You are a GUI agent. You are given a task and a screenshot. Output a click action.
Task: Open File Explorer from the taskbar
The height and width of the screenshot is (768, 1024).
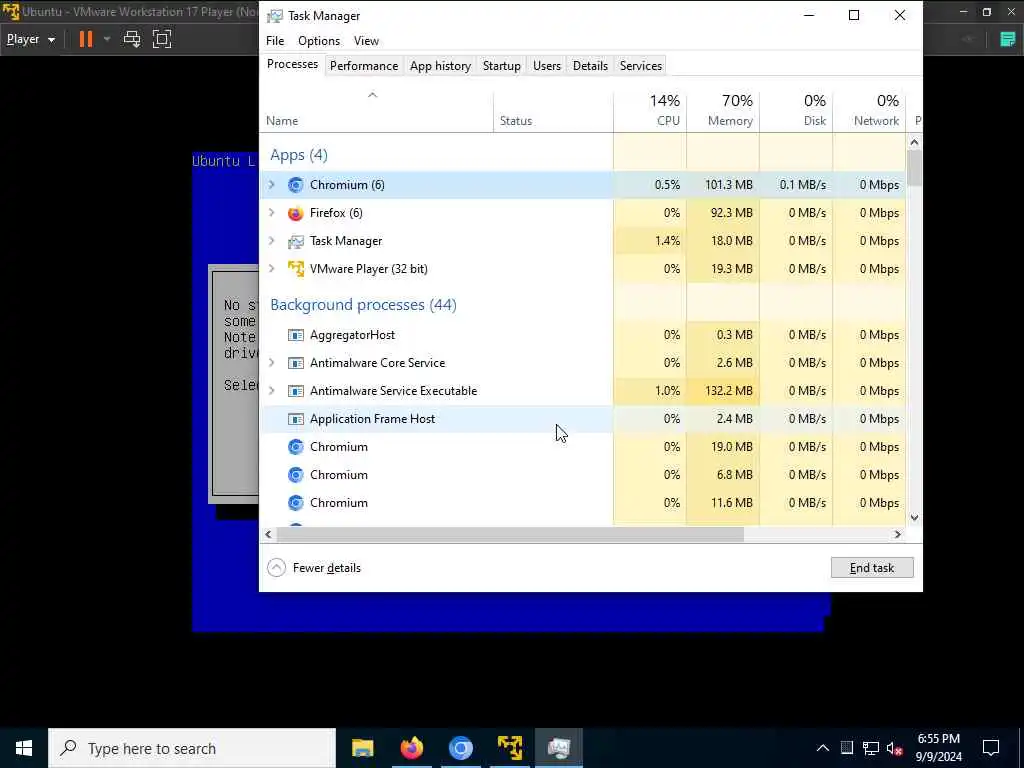tap(362, 748)
